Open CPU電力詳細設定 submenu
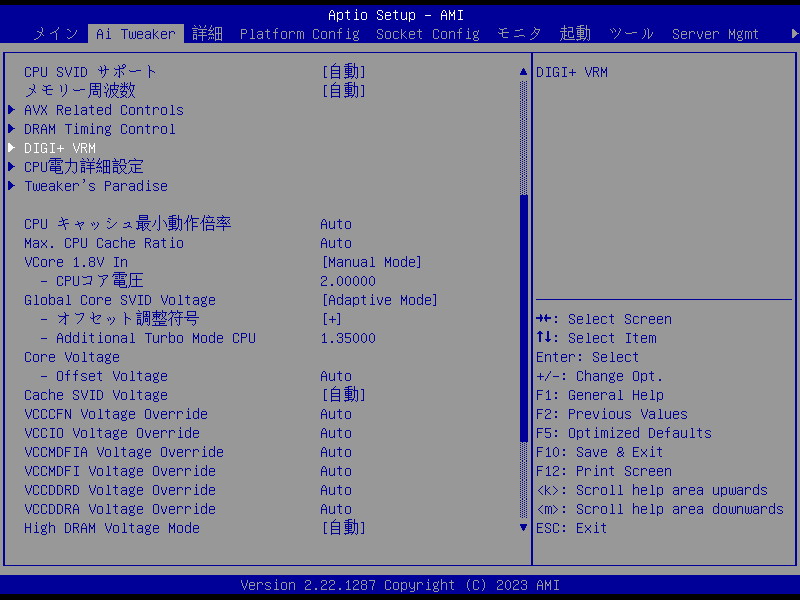 [x=84, y=167]
